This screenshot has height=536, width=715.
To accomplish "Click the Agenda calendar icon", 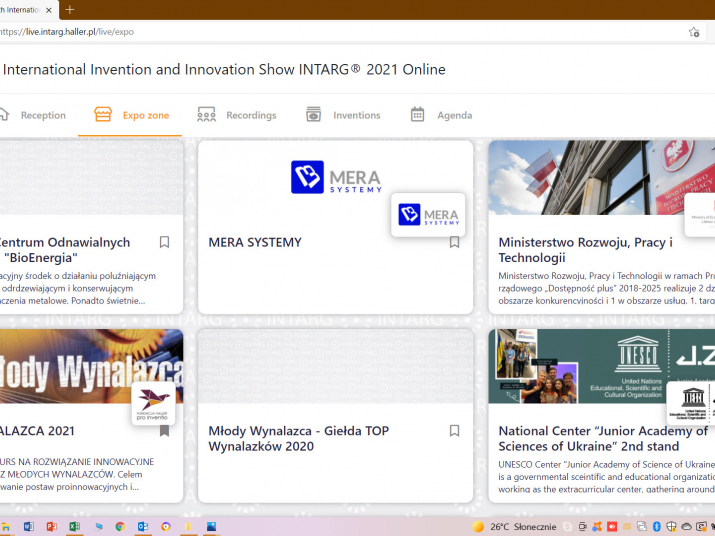I will [x=418, y=115].
